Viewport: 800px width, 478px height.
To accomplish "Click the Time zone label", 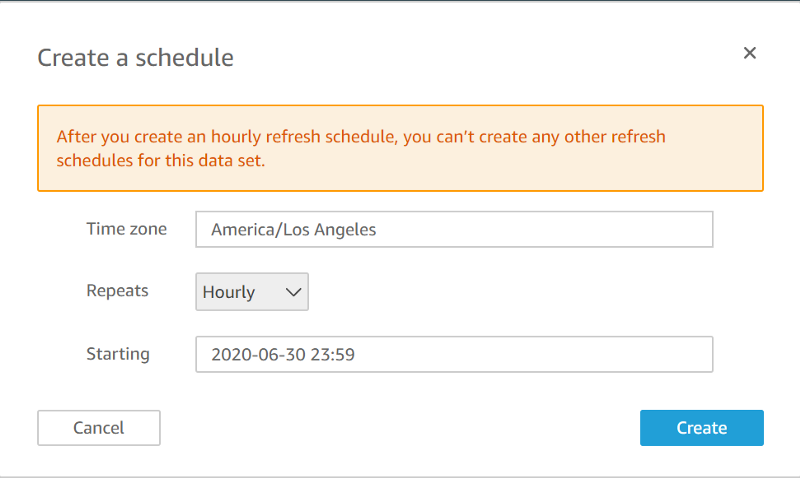I will [x=127, y=229].
